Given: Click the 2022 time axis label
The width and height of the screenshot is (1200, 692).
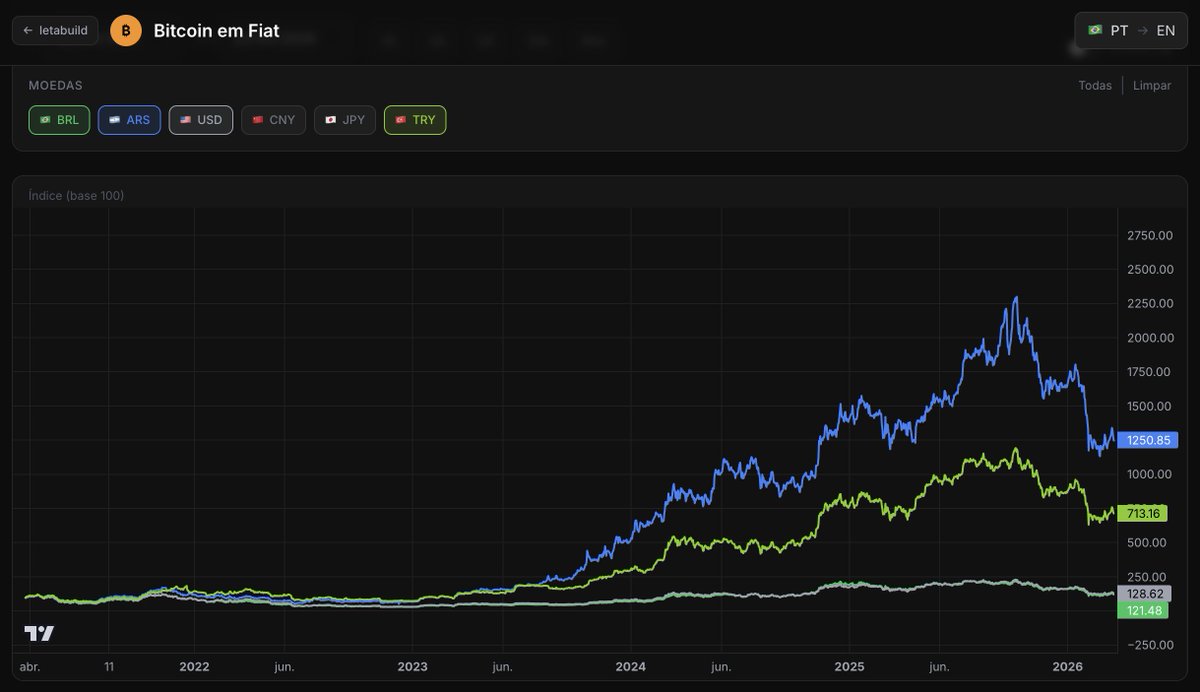Looking at the screenshot, I should 194,666.
